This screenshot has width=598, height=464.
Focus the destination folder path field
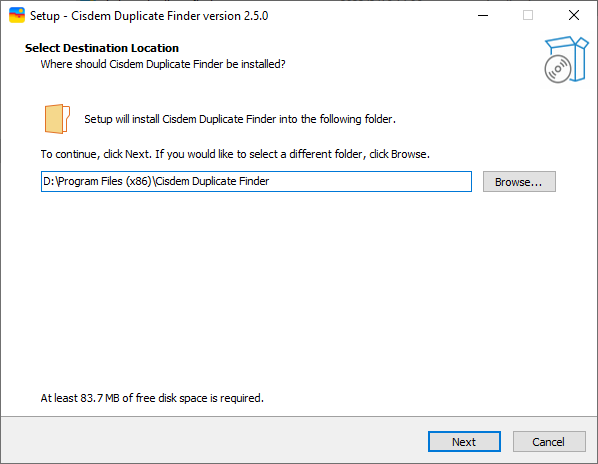pos(256,181)
